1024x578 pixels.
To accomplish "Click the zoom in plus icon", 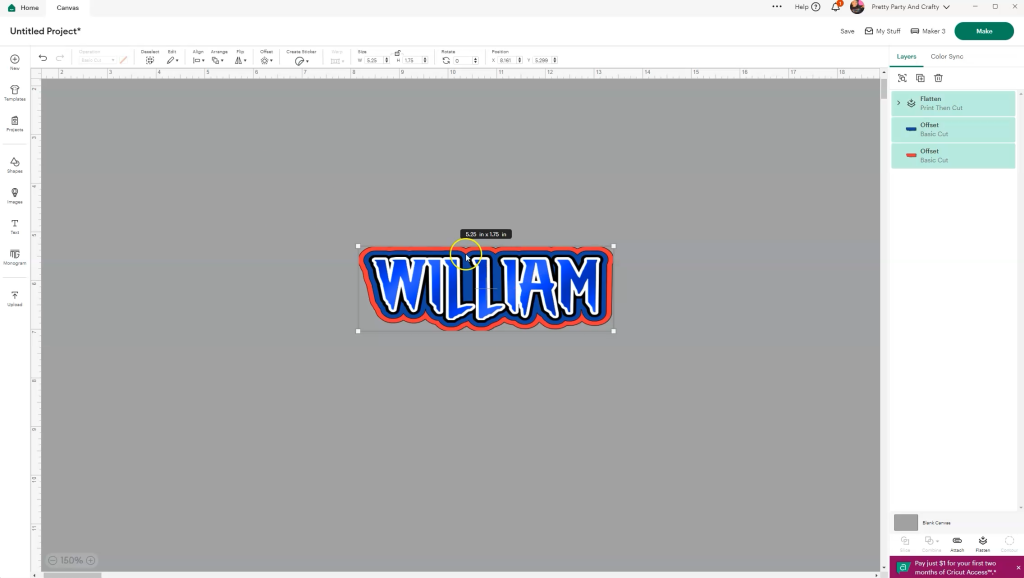I will click(91, 560).
